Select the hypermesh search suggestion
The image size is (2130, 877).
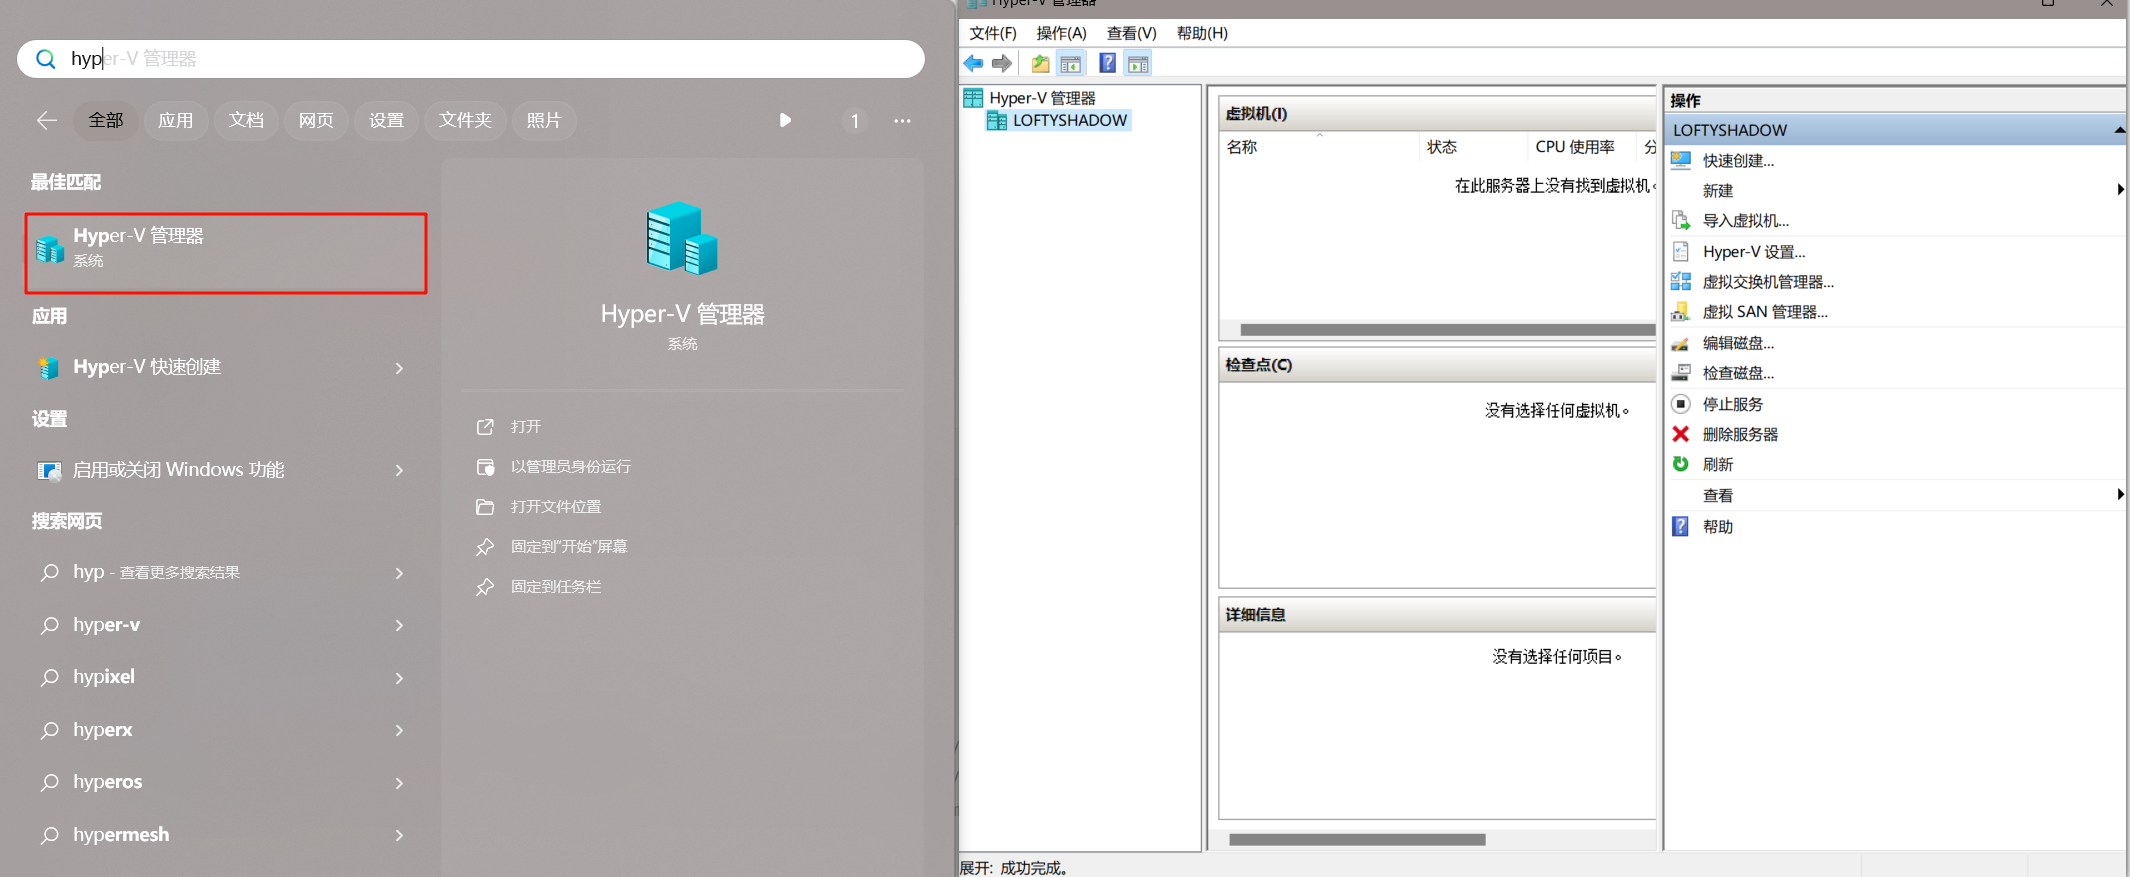pos(121,834)
